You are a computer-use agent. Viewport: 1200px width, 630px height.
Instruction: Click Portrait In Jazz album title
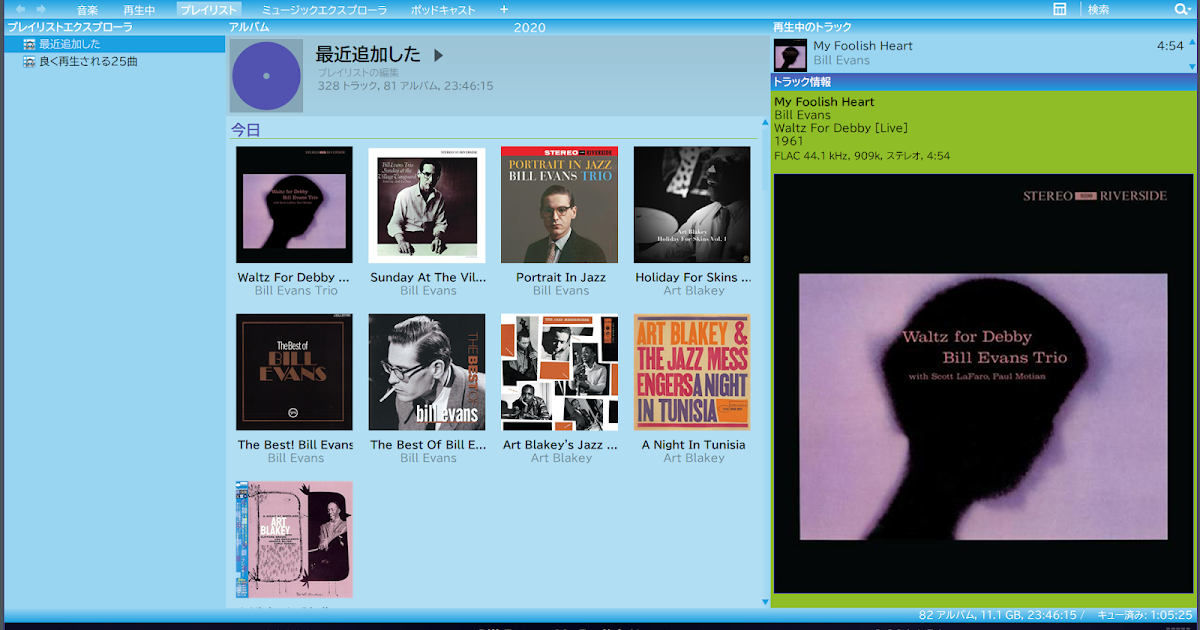(x=561, y=277)
